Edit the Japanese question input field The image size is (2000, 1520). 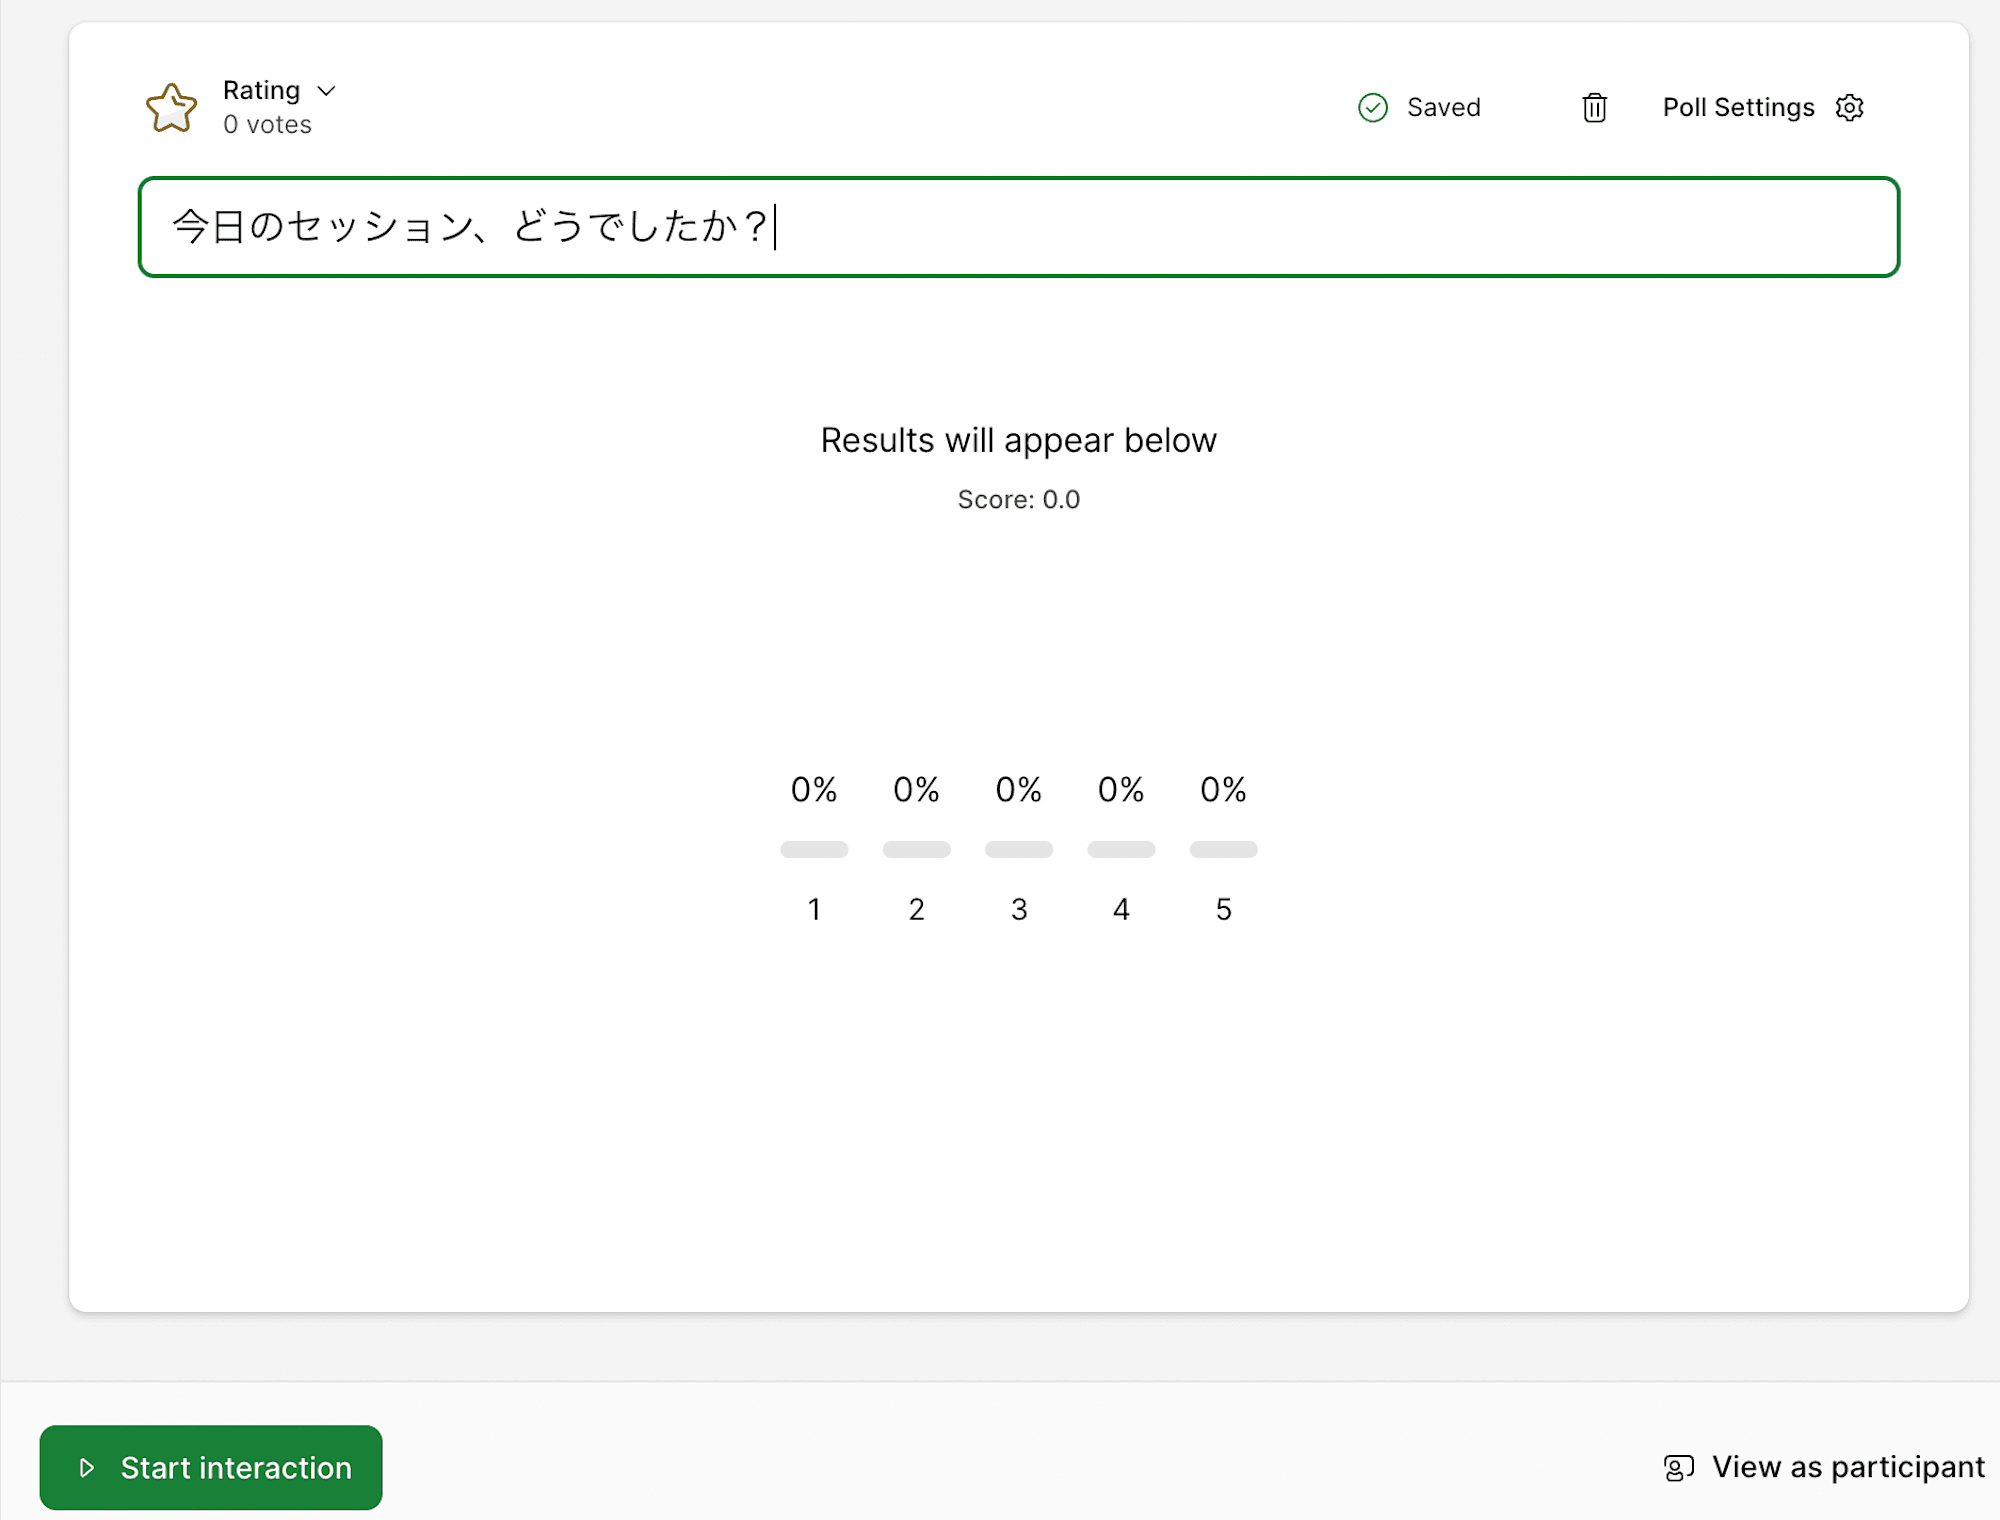(1017, 225)
